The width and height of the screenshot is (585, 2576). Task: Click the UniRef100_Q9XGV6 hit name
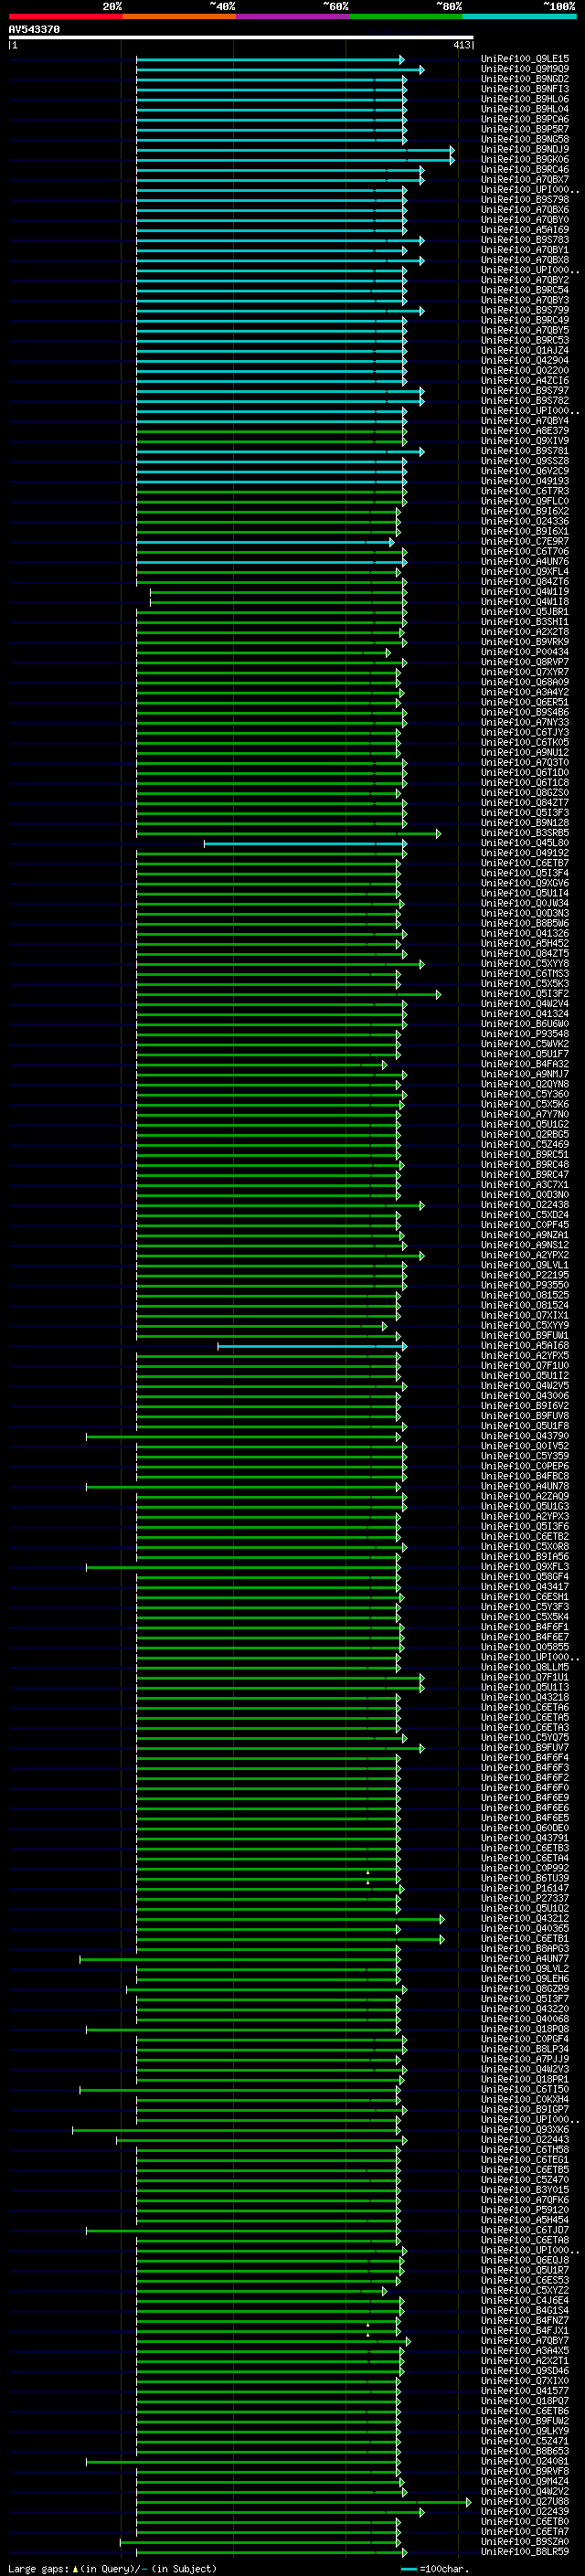click(525, 883)
